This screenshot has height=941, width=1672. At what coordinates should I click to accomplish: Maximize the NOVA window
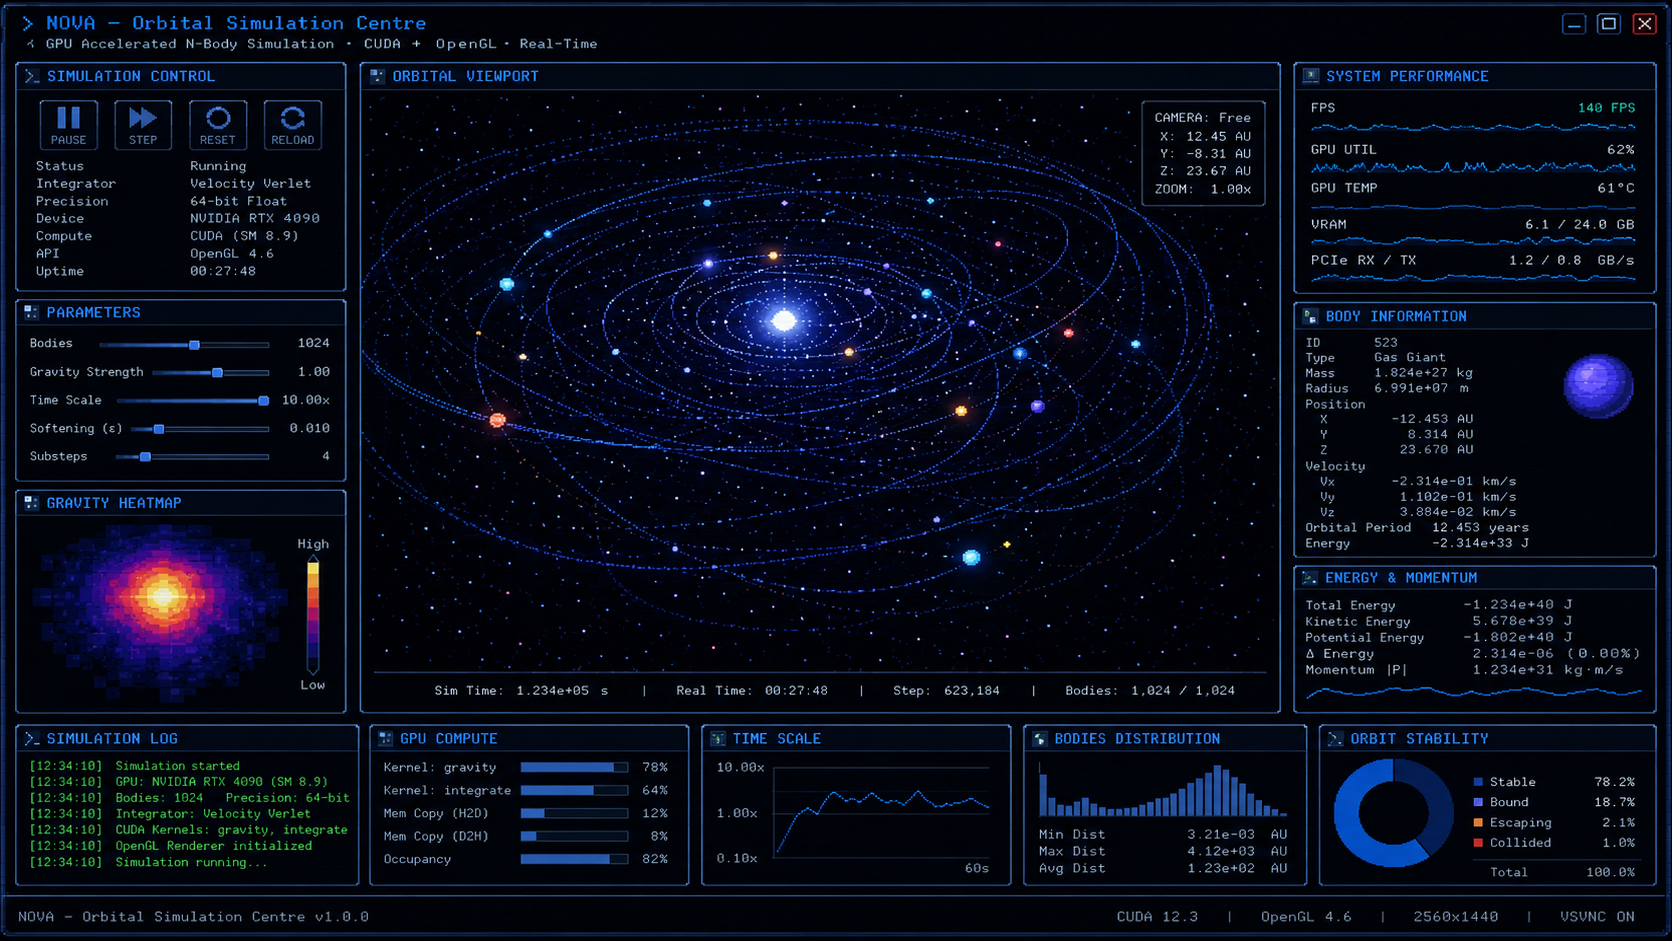pos(1608,24)
